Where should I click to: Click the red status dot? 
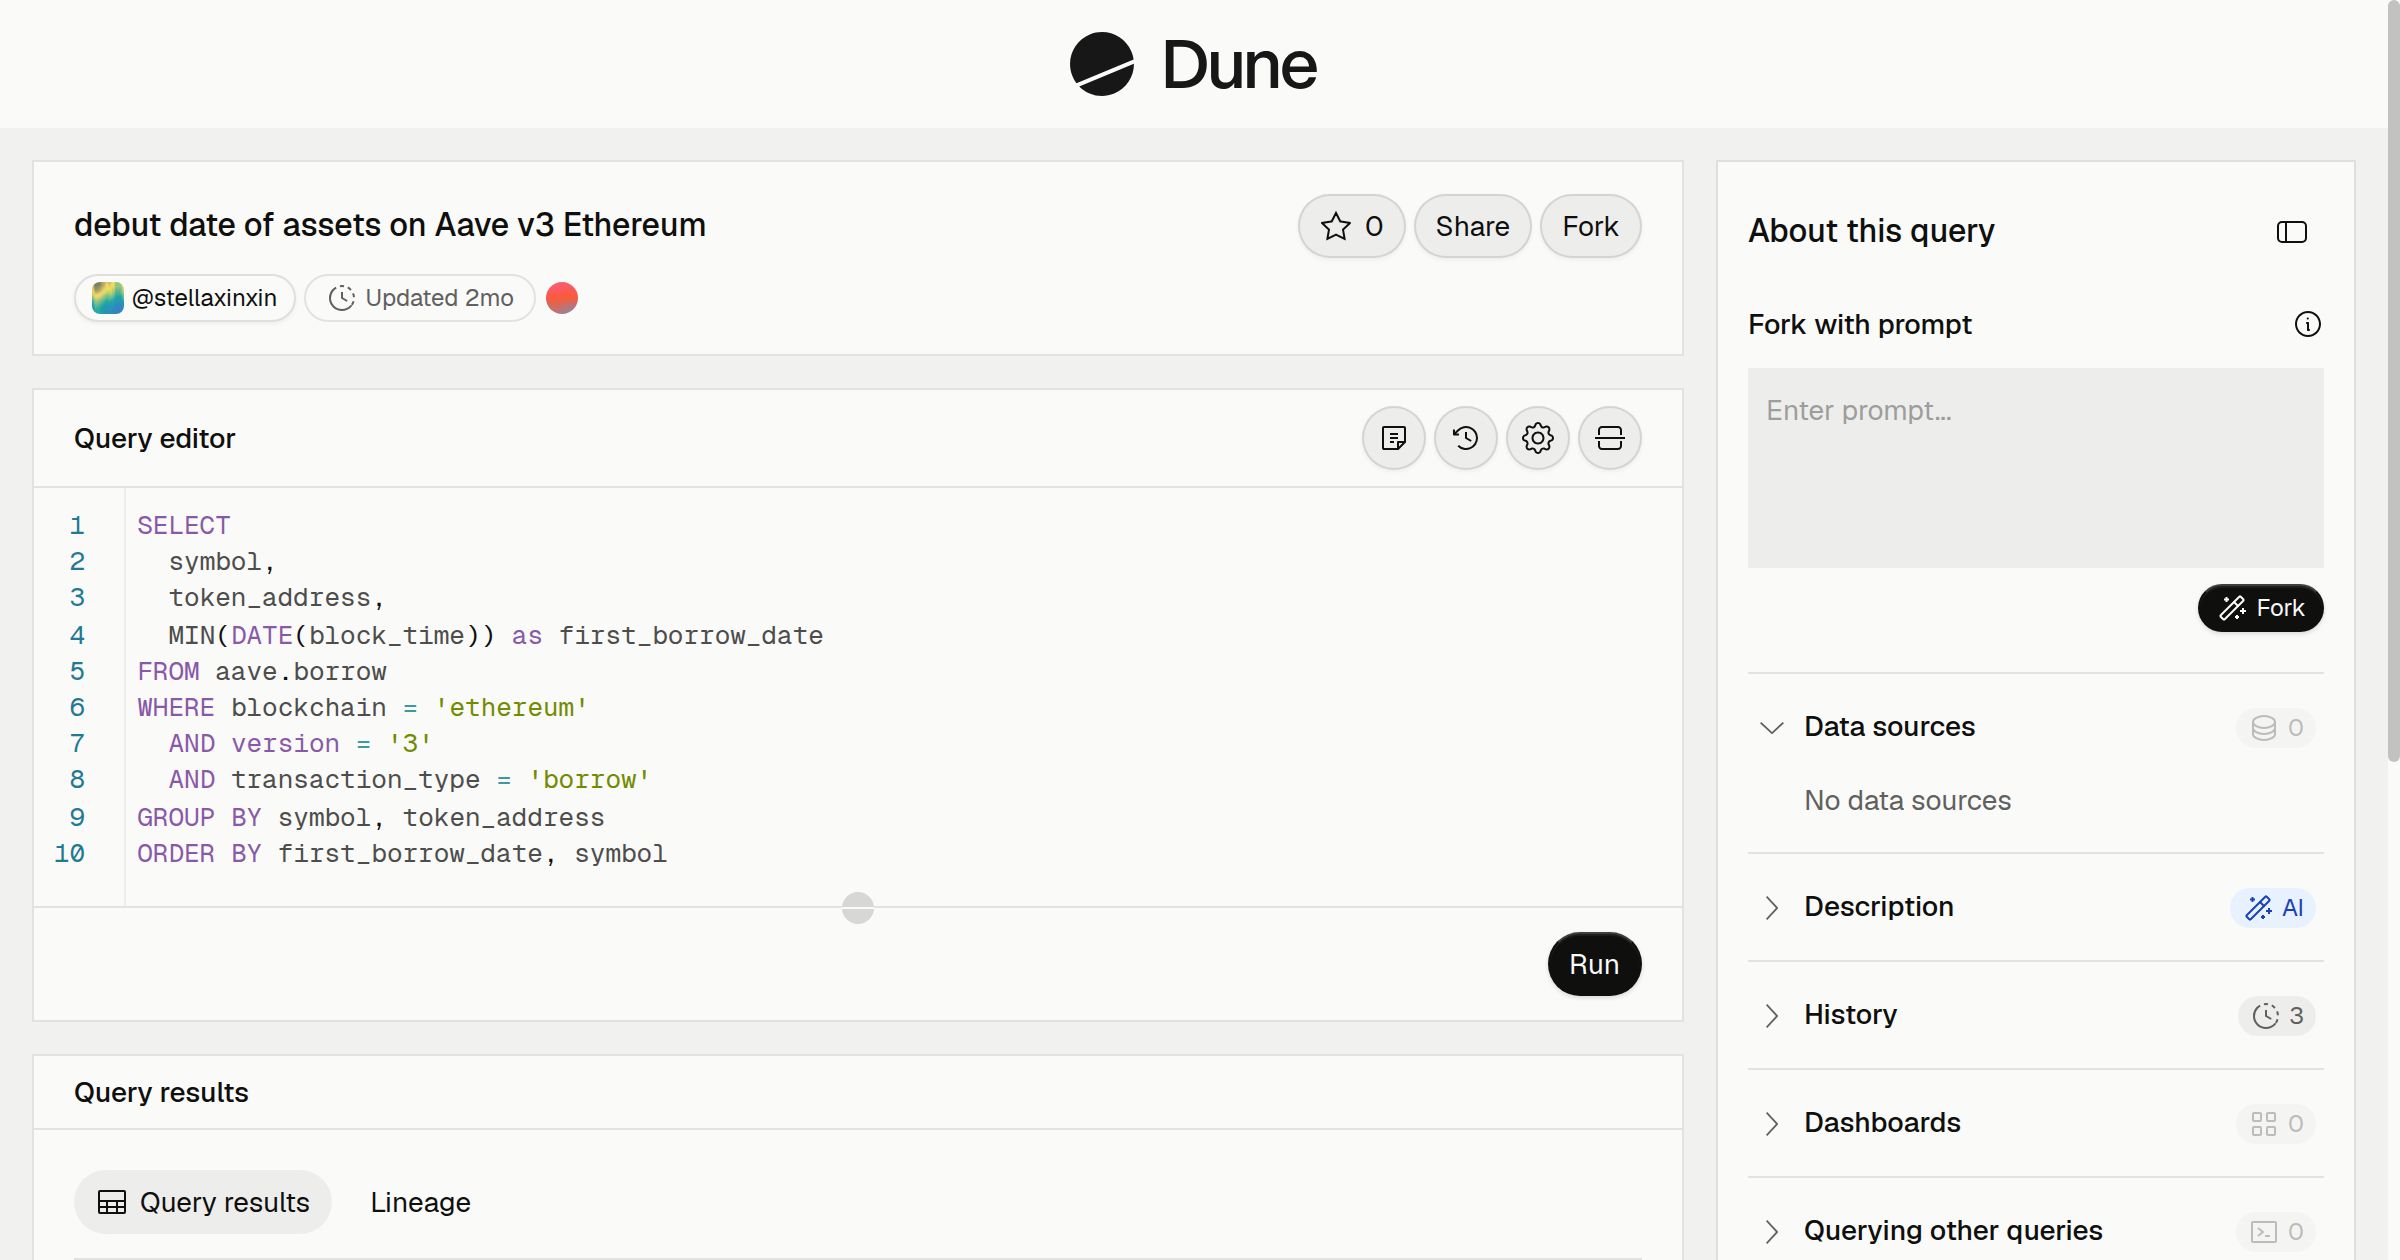pyautogui.click(x=562, y=298)
